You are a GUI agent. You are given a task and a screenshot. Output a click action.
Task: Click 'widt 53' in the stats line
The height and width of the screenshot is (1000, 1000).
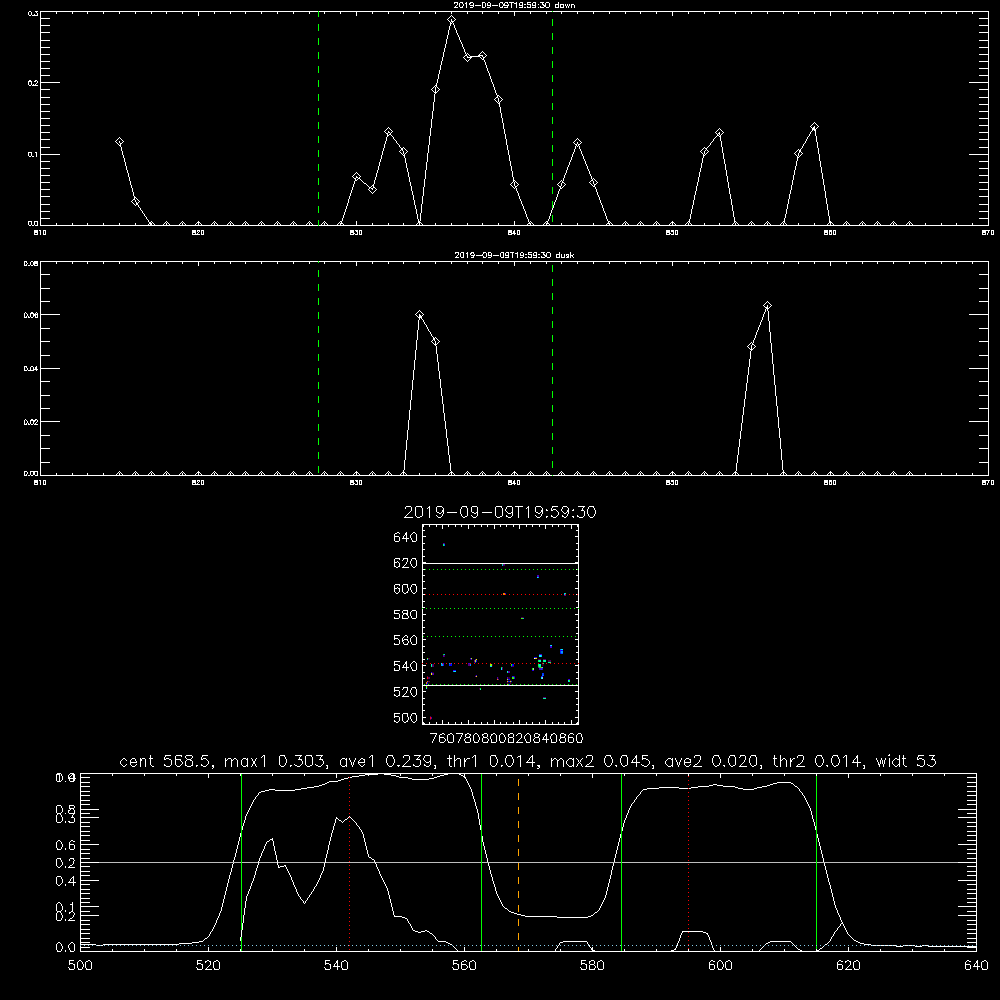[x=906, y=761]
